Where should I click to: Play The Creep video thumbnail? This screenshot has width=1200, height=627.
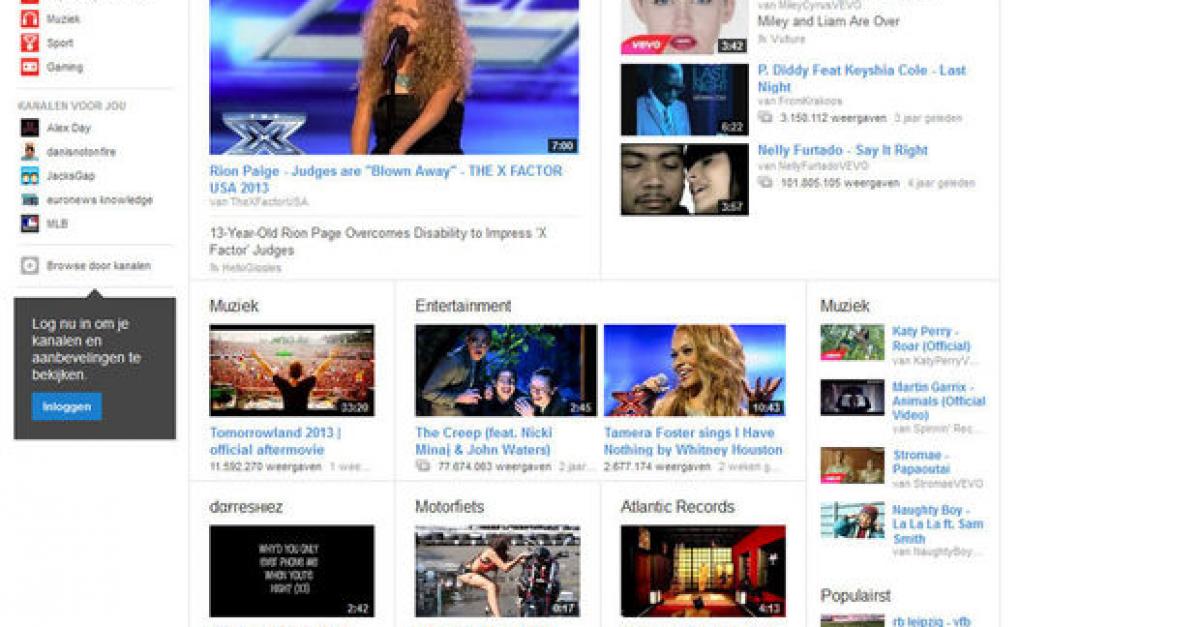506,370
